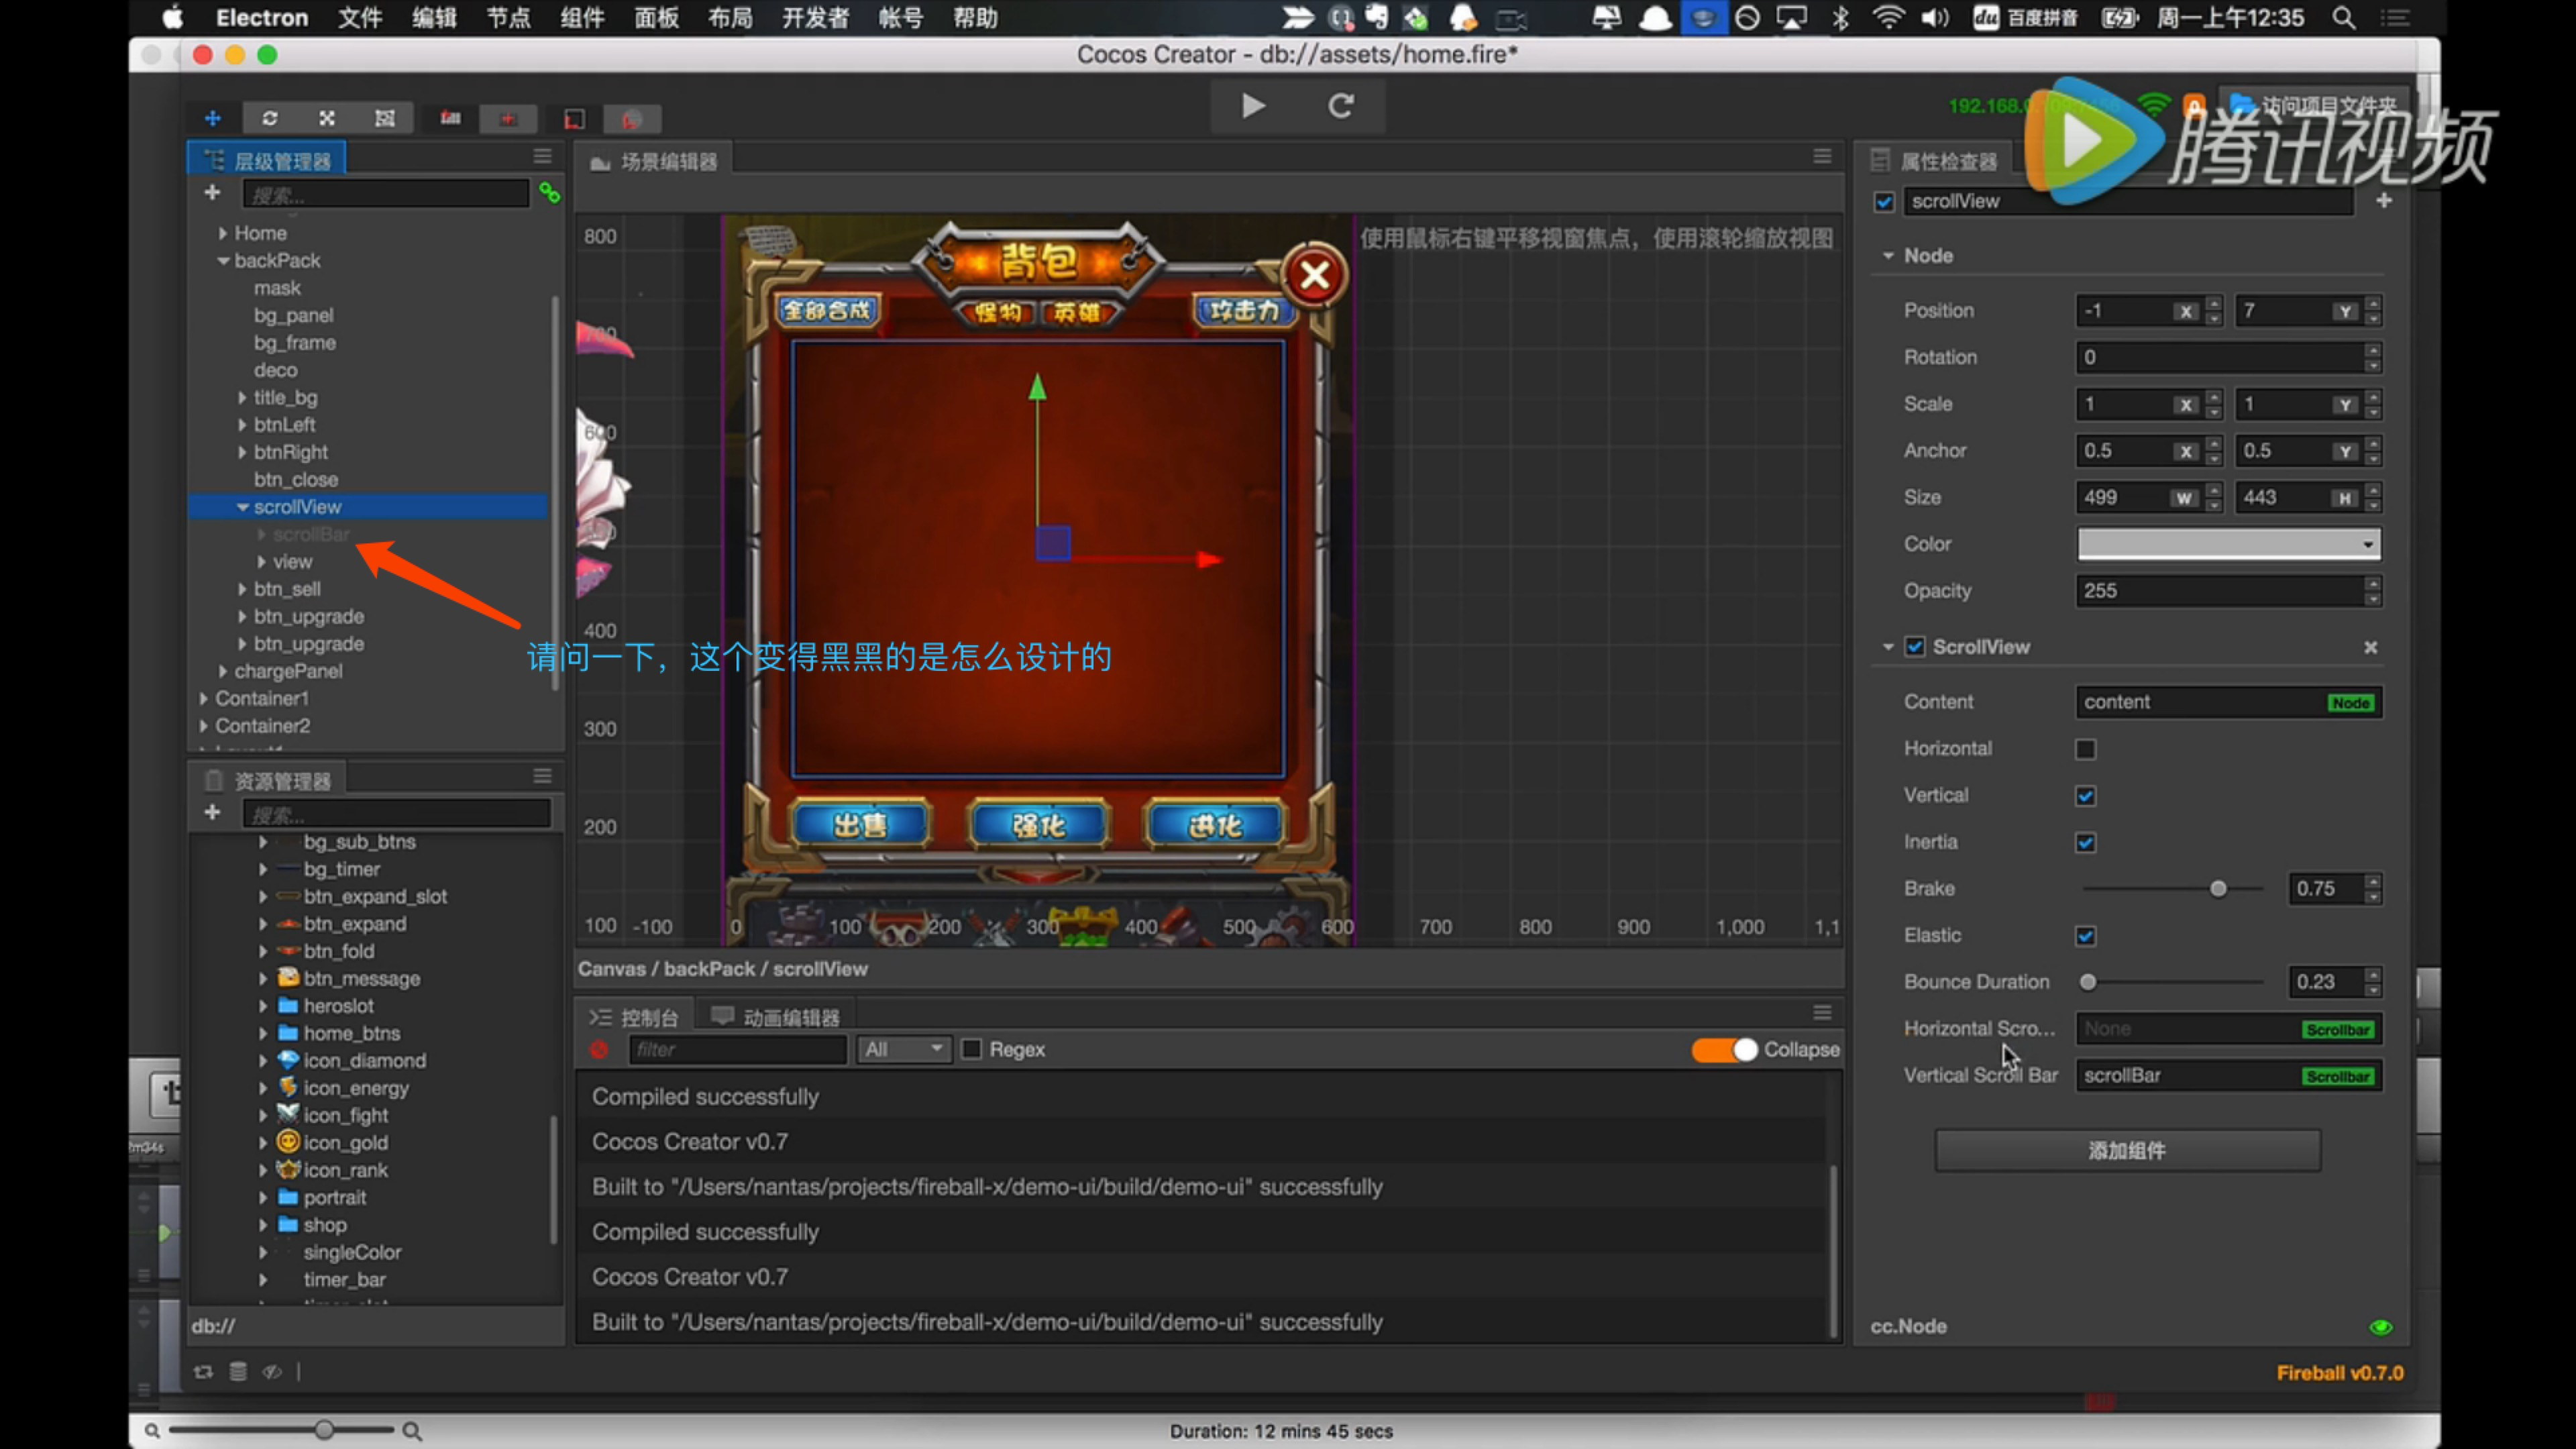Uncheck the Inertia checkbox
Viewport: 2576px width, 1449px height.
pos(2086,842)
